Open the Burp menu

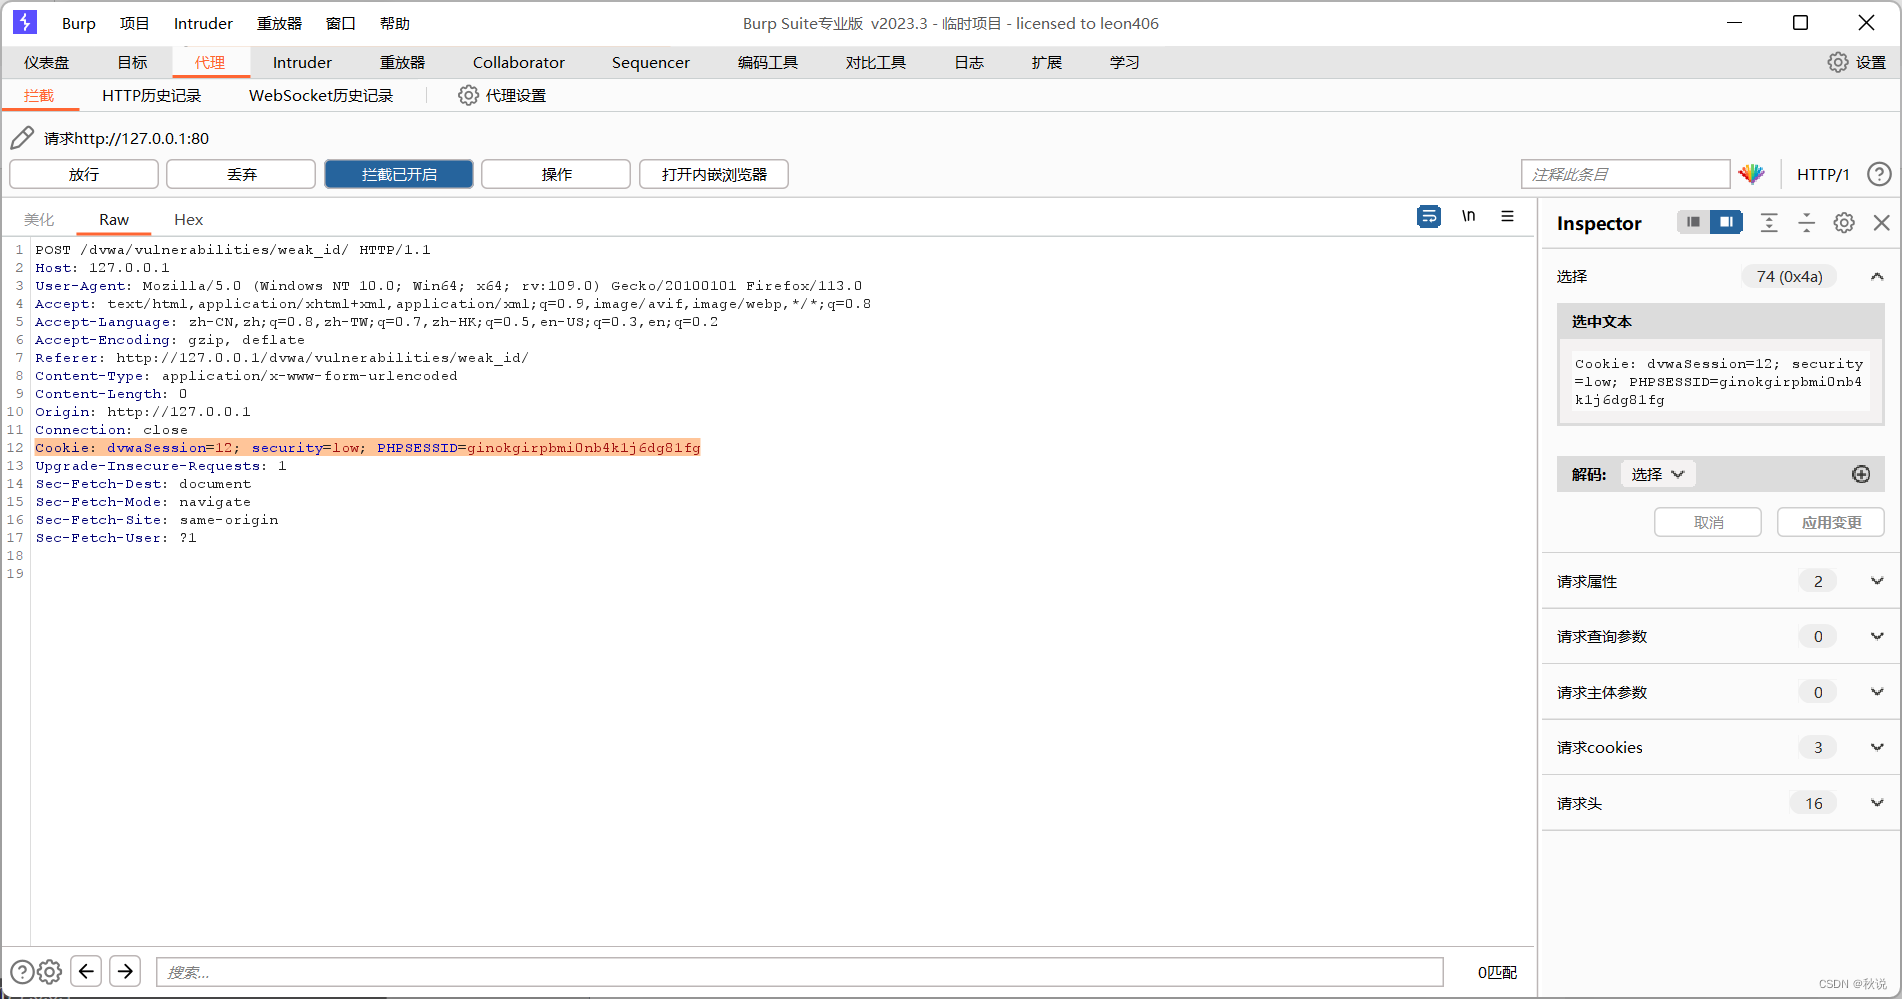(79, 23)
